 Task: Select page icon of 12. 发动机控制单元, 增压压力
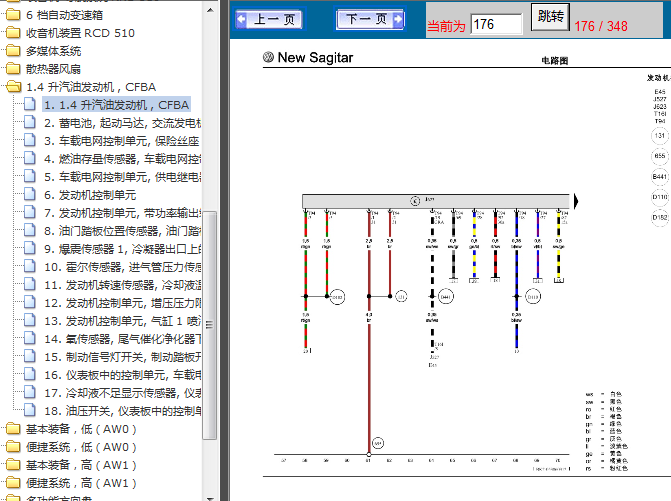tap(30, 302)
